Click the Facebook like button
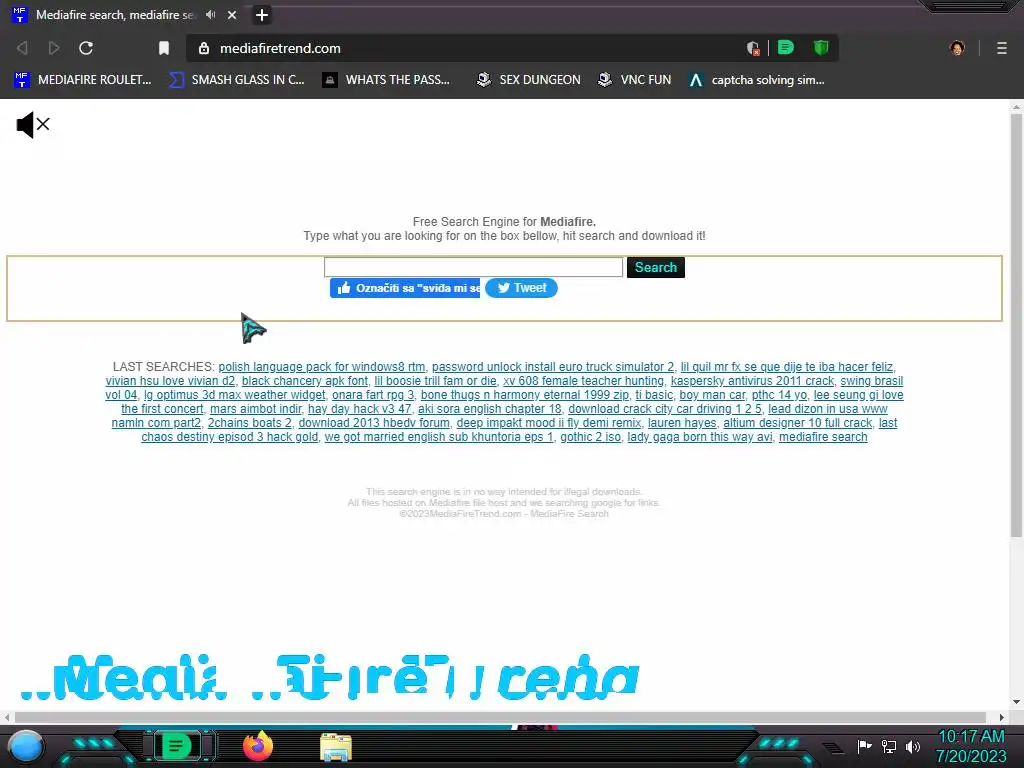Image resolution: width=1024 pixels, height=768 pixels. click(405, 288)
